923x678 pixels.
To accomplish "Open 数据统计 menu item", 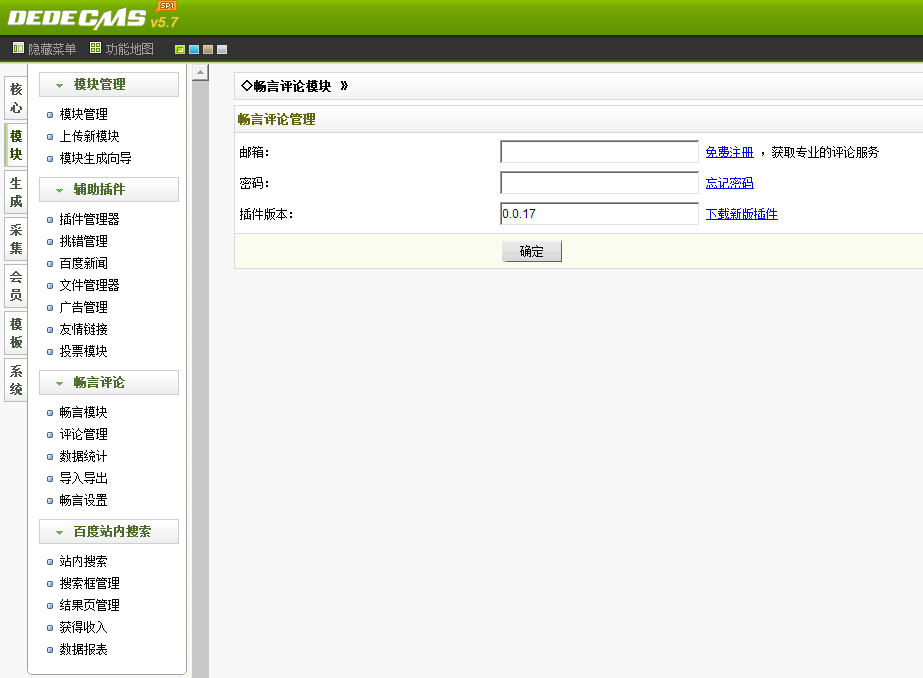I will pos(84,457).
